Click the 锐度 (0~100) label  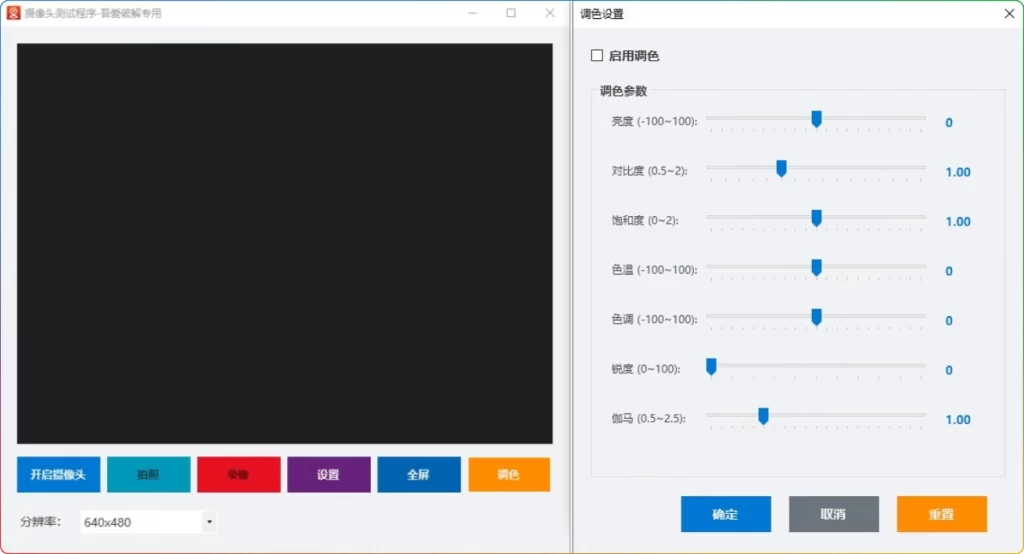click(646, 369)
